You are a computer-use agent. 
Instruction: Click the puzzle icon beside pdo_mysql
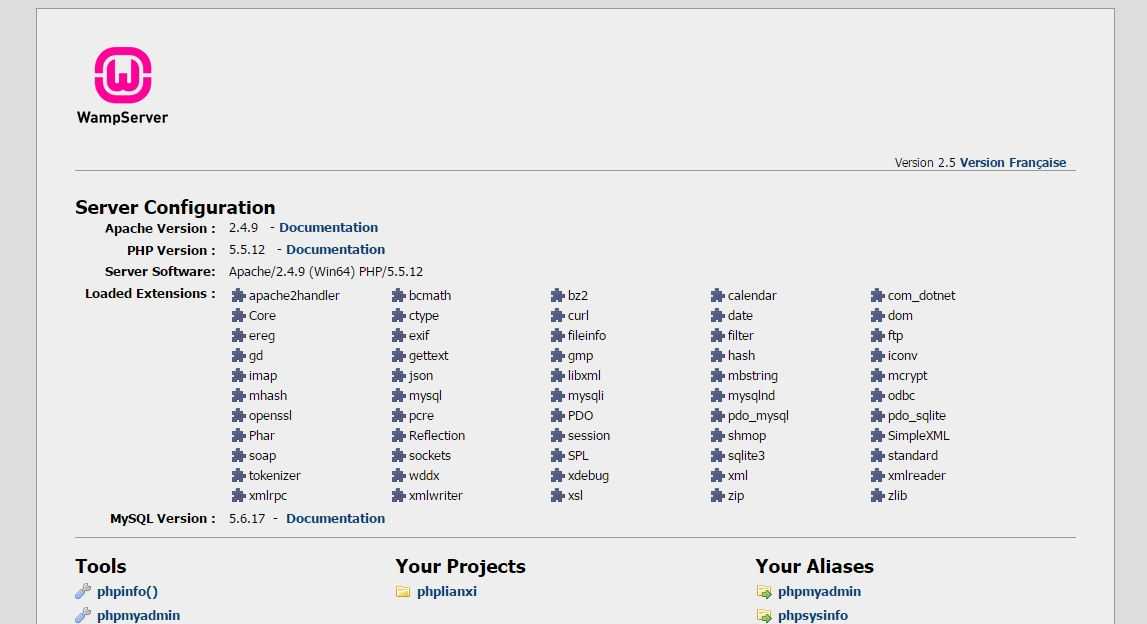718,416
